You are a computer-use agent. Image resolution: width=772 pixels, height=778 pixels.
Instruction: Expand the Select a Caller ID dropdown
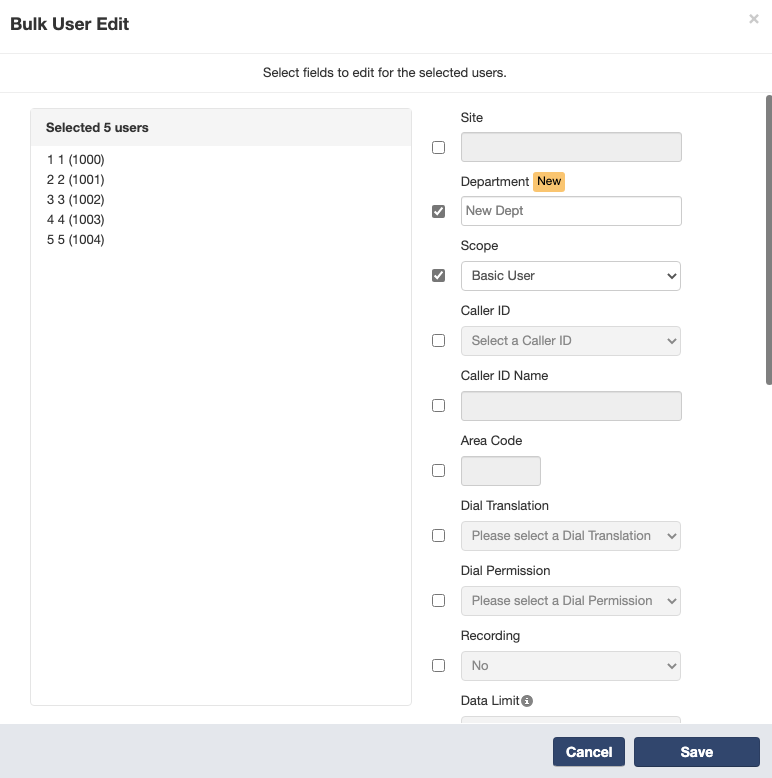pyautogui.click(x=571, y=341)
